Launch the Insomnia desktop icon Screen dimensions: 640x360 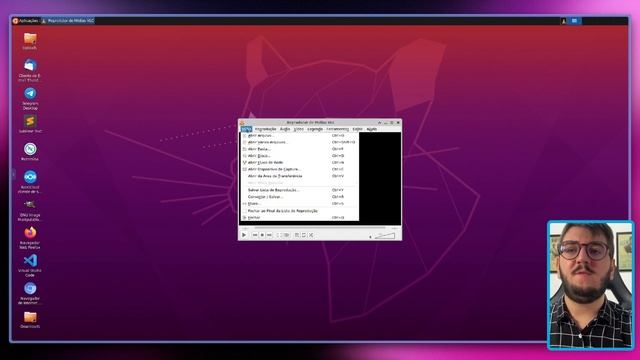pyautogui.click(x=30, y=152)
